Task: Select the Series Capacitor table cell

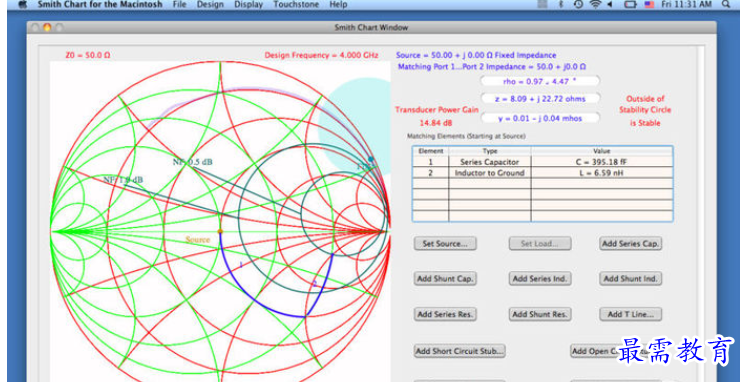Action: click(x=490, y=162)
